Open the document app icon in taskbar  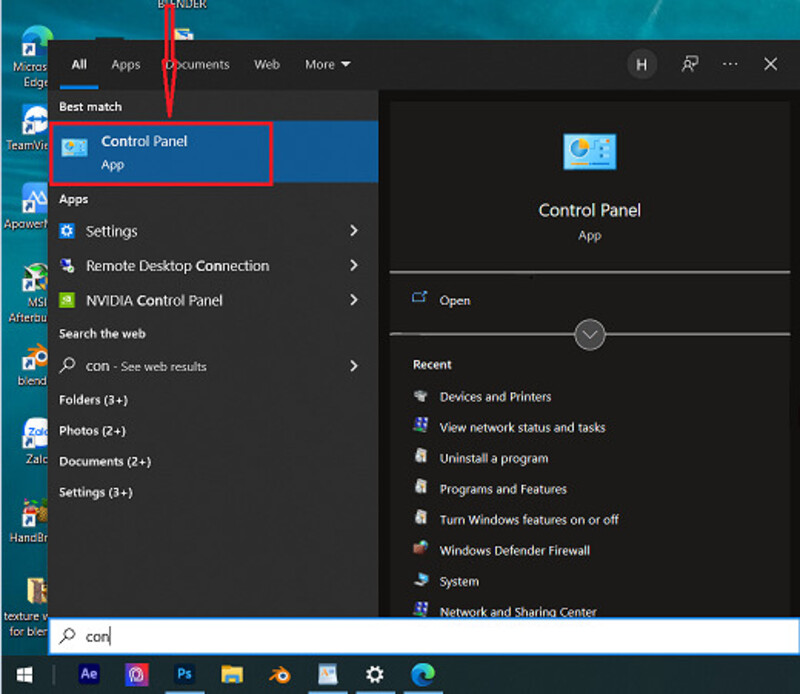(x=328, y=674)
